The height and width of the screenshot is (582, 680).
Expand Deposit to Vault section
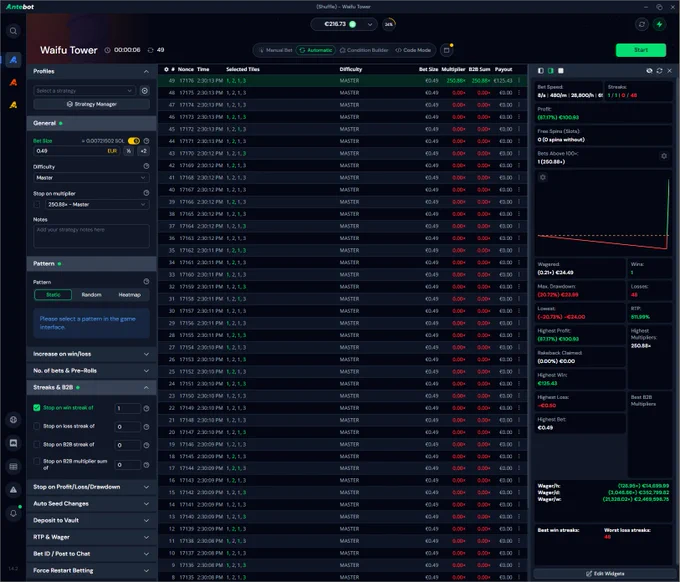92,520
